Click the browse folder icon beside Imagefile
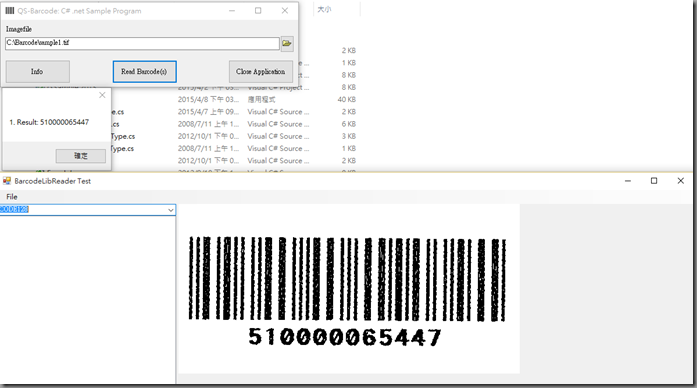This screenshot has width=697, height=388. (287, 44)
